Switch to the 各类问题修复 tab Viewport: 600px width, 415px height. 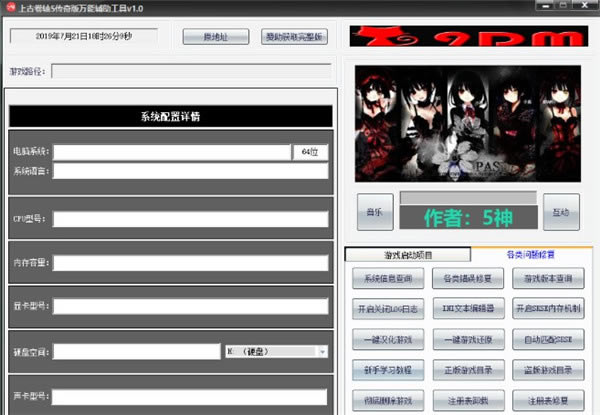[530, 254]
